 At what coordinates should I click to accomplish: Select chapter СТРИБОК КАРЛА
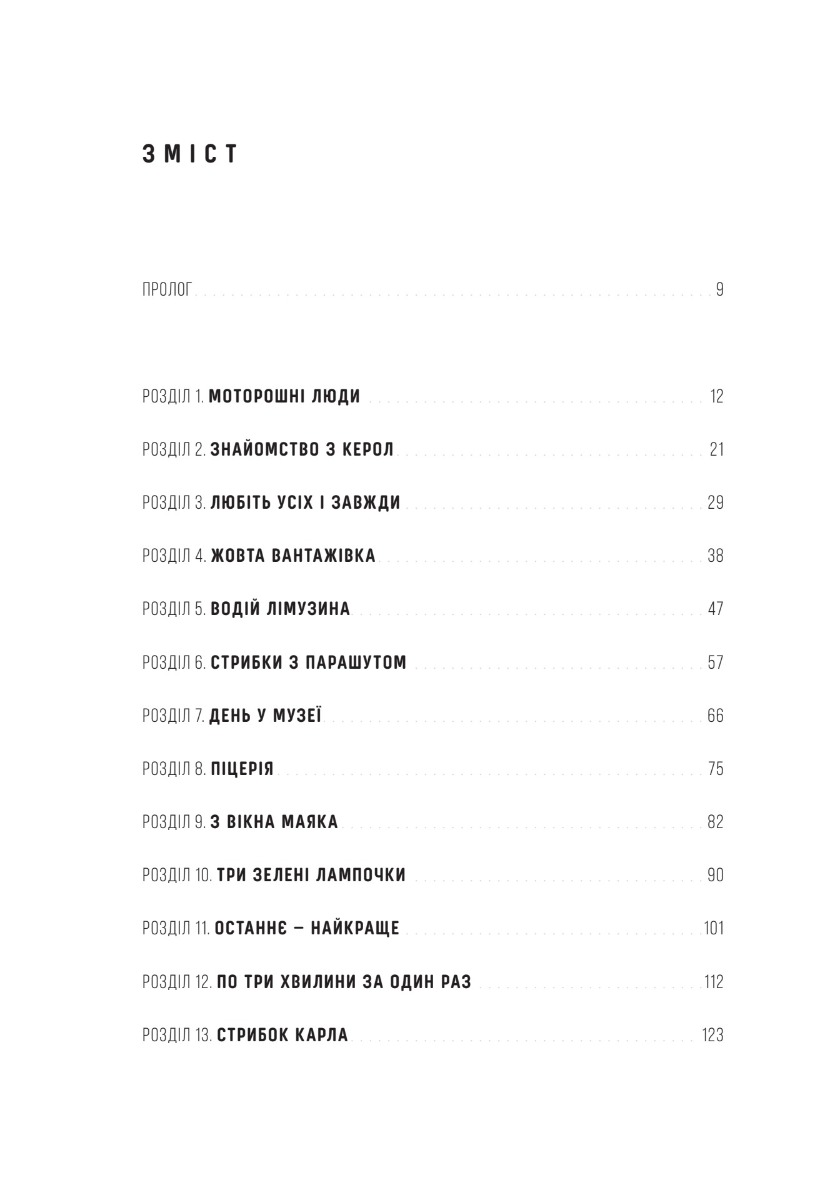tap(433, 1035)
